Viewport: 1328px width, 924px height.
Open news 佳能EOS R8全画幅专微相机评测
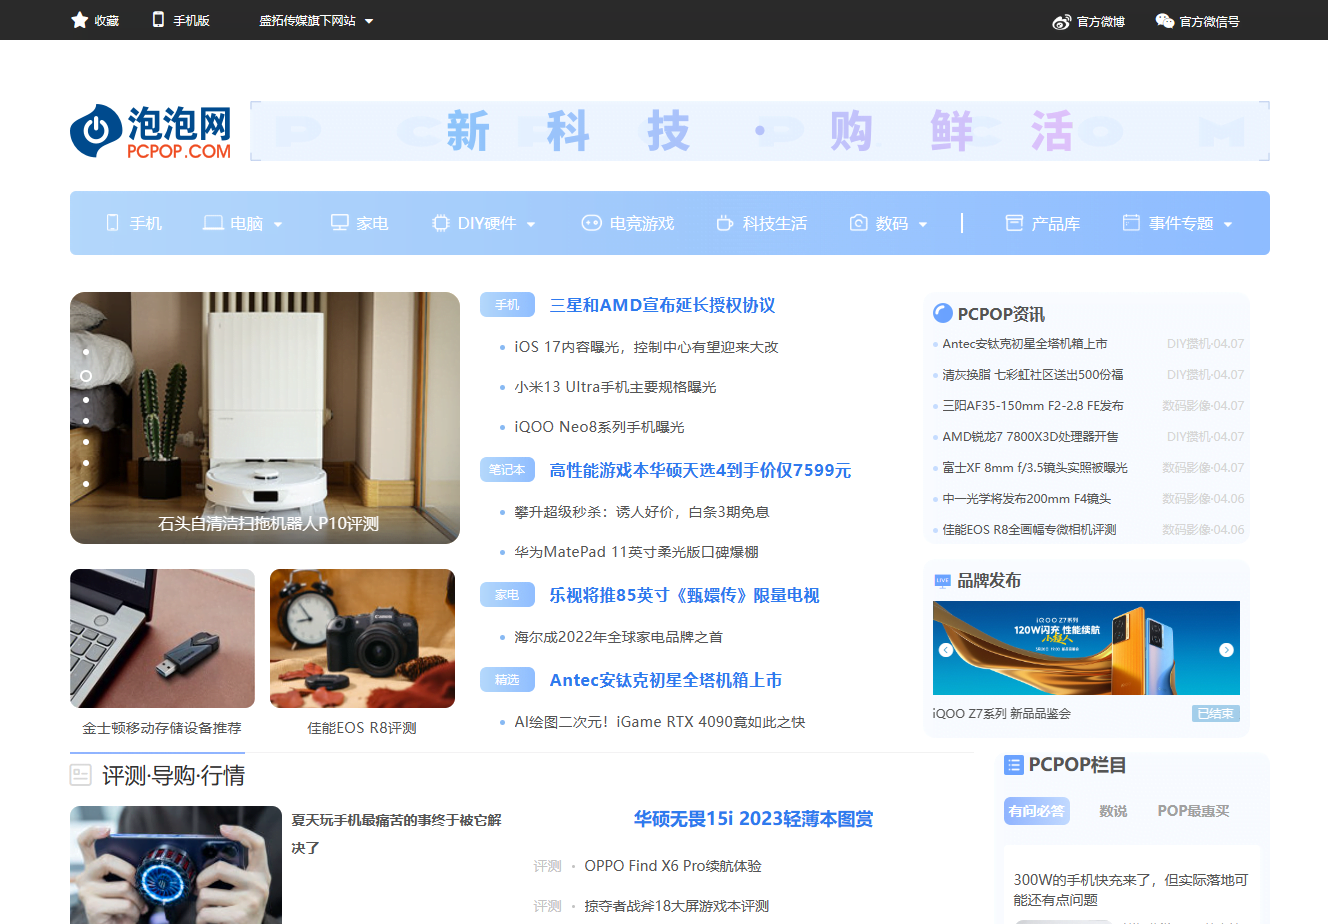click(1029, 529)
